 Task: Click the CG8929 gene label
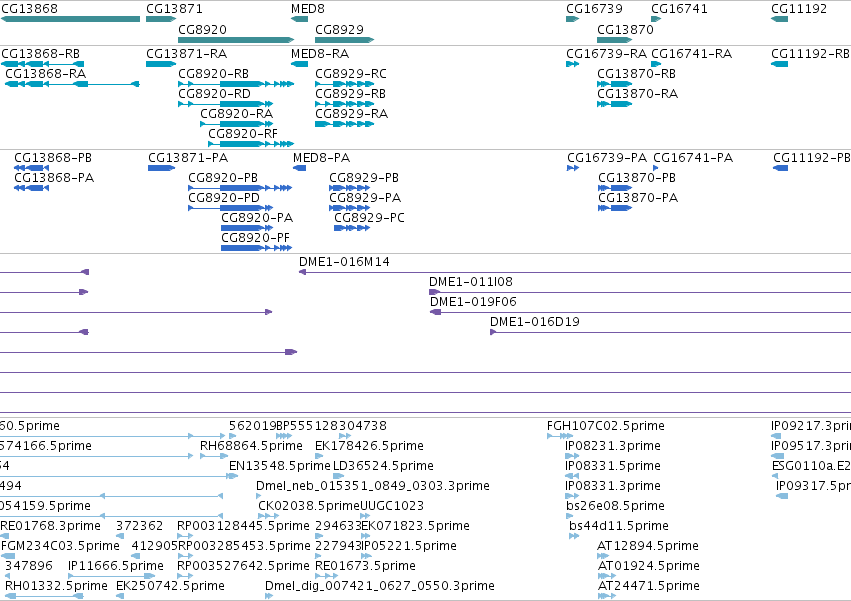[339, 29]
